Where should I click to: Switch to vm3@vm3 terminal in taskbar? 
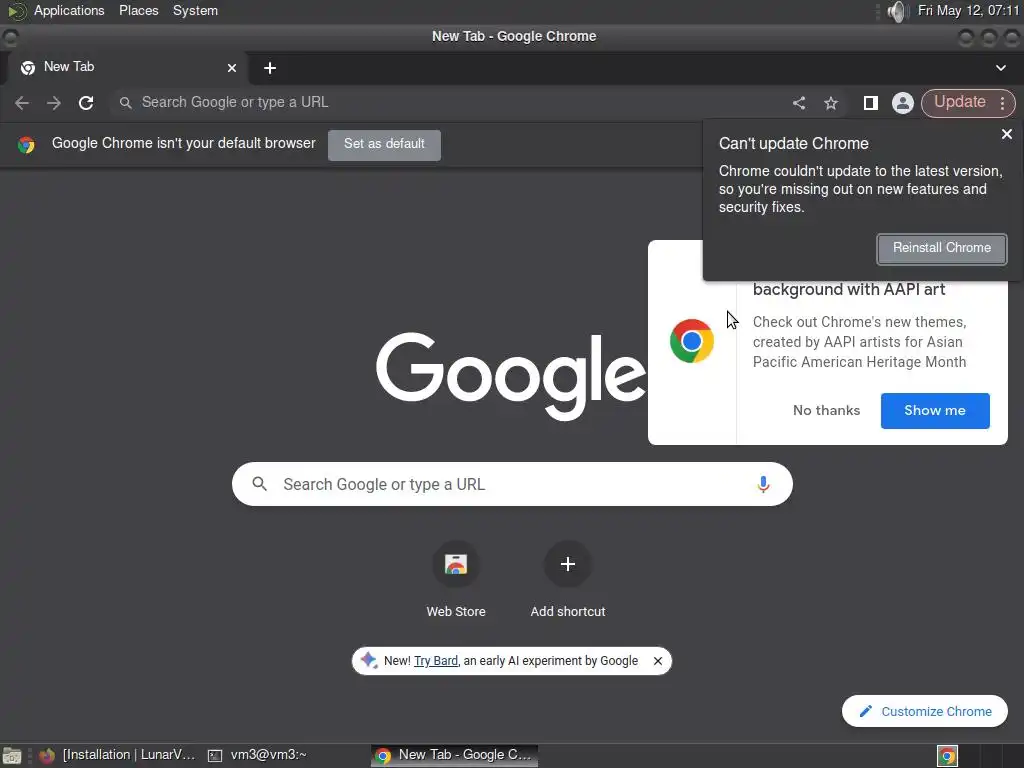click(258, 755)
